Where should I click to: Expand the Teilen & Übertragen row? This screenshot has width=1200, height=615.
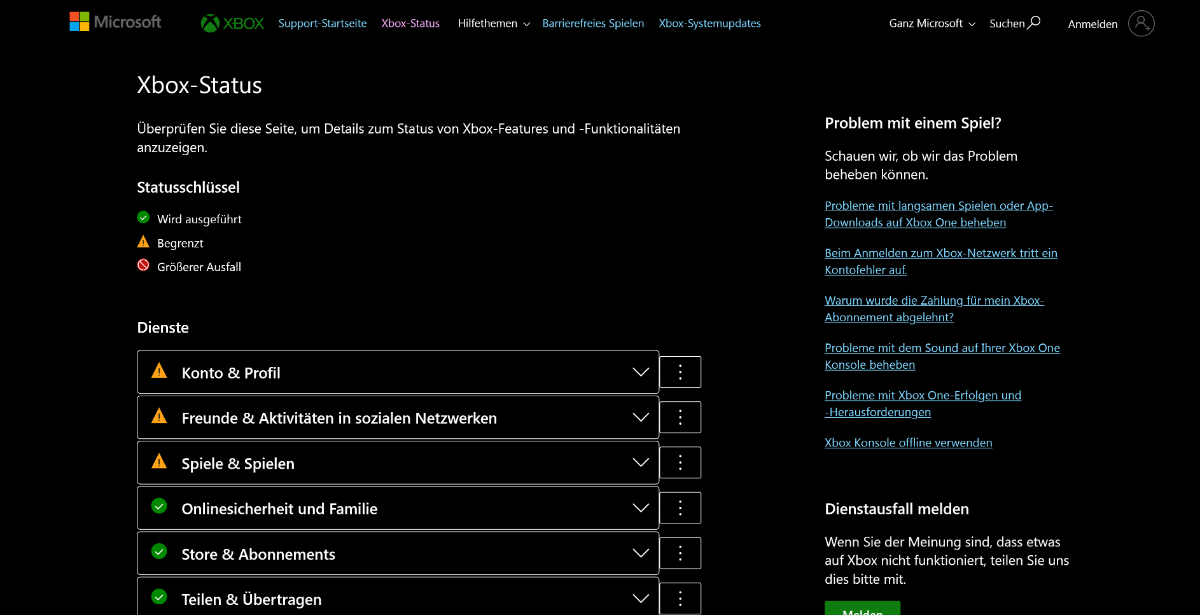click(398, 598)
